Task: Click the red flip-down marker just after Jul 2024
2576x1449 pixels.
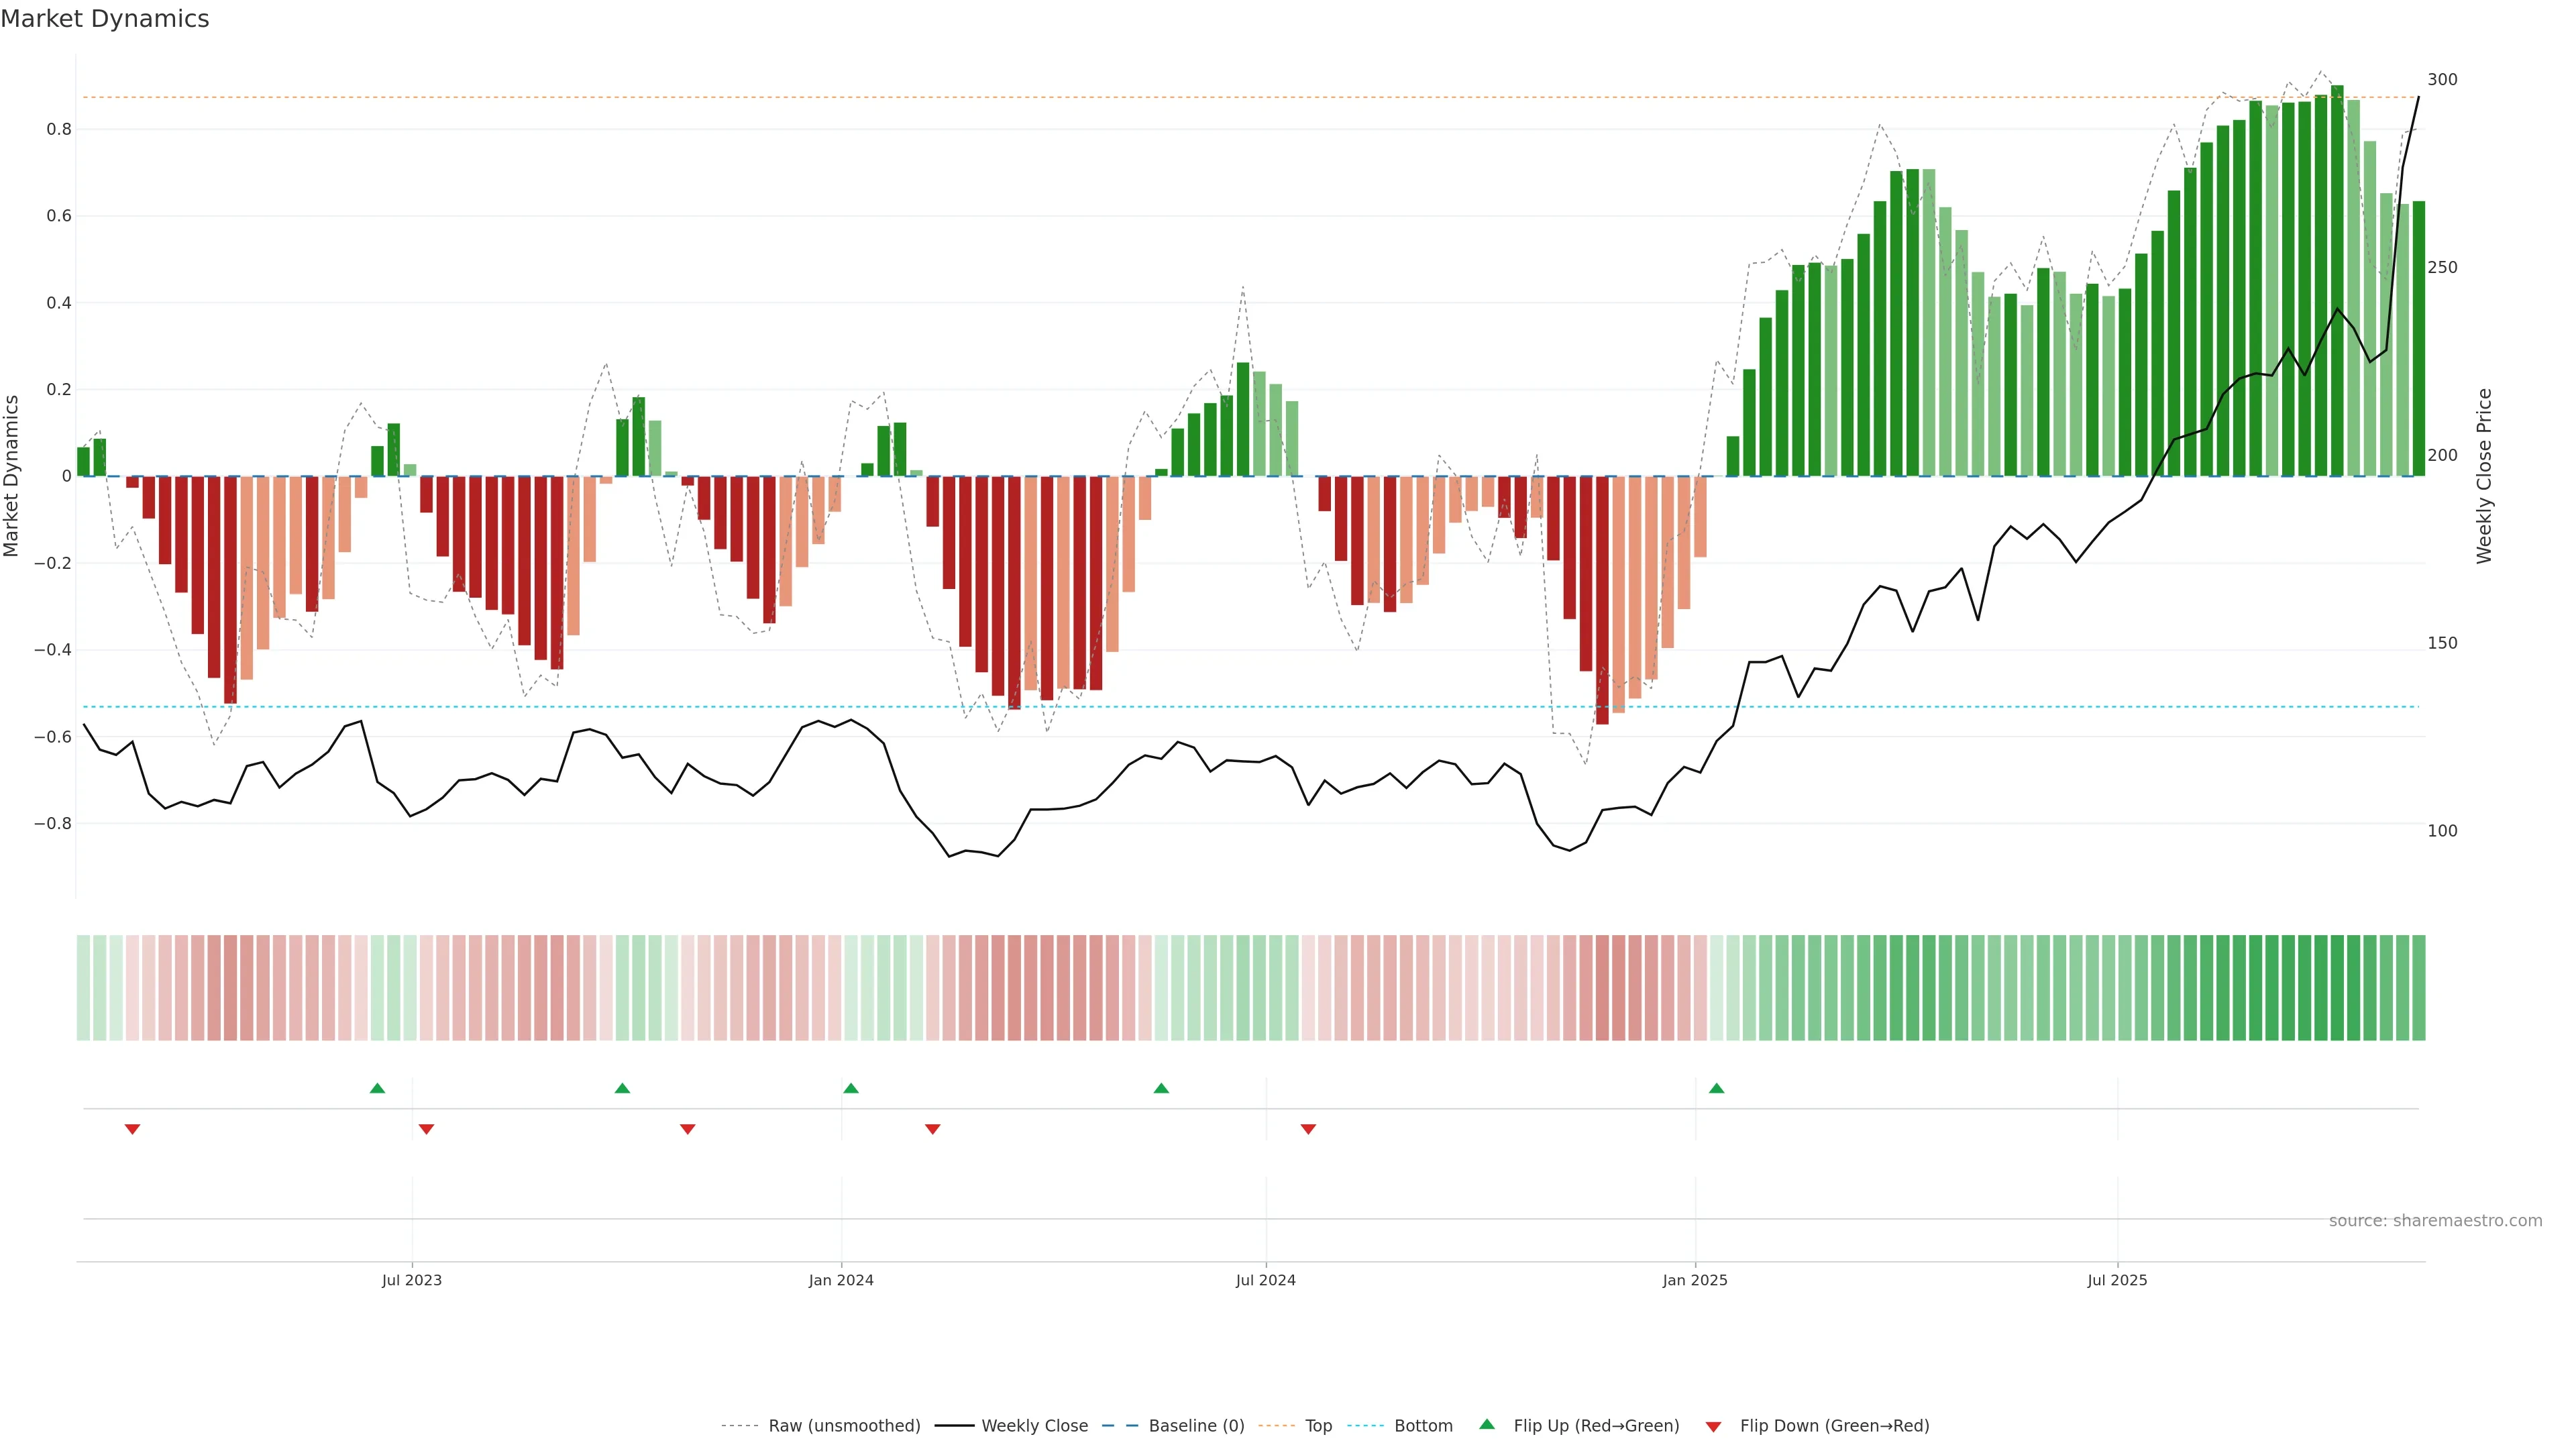Action: tap(1308, 1129)
